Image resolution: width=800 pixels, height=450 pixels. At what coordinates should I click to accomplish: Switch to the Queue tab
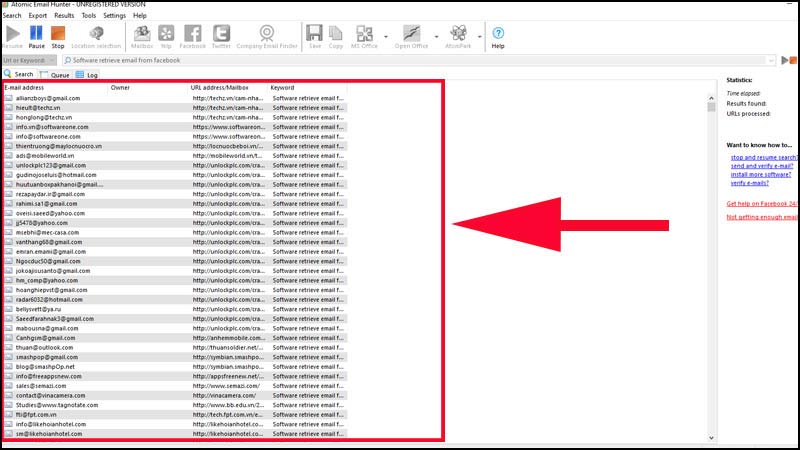[x=55, y=74]
